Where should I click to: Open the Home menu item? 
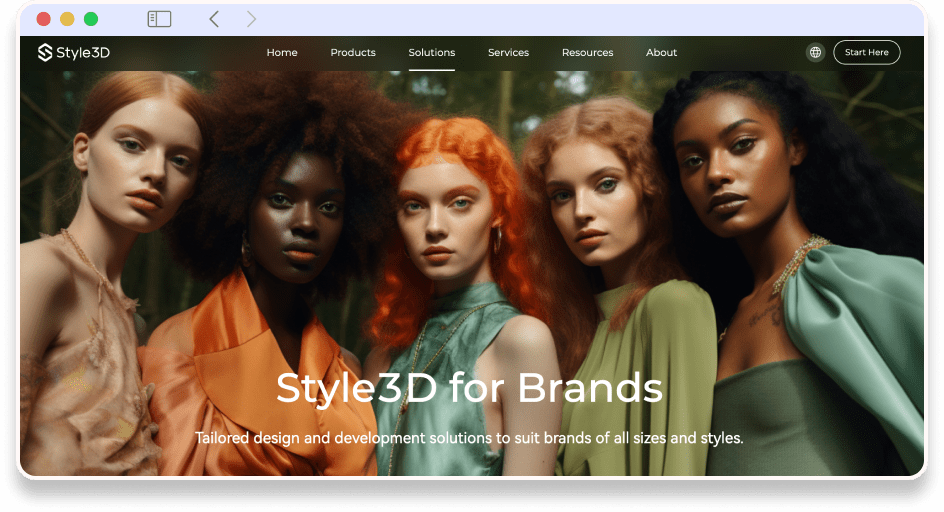(282, 53)
